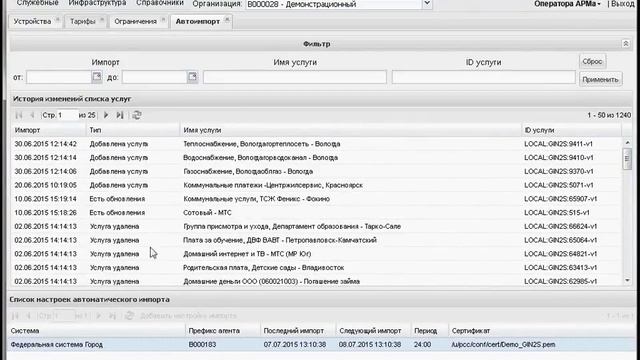The image size is (640, 360).
Task: Switch to the Тарифы tab
Action: click(x=82, y=21)
